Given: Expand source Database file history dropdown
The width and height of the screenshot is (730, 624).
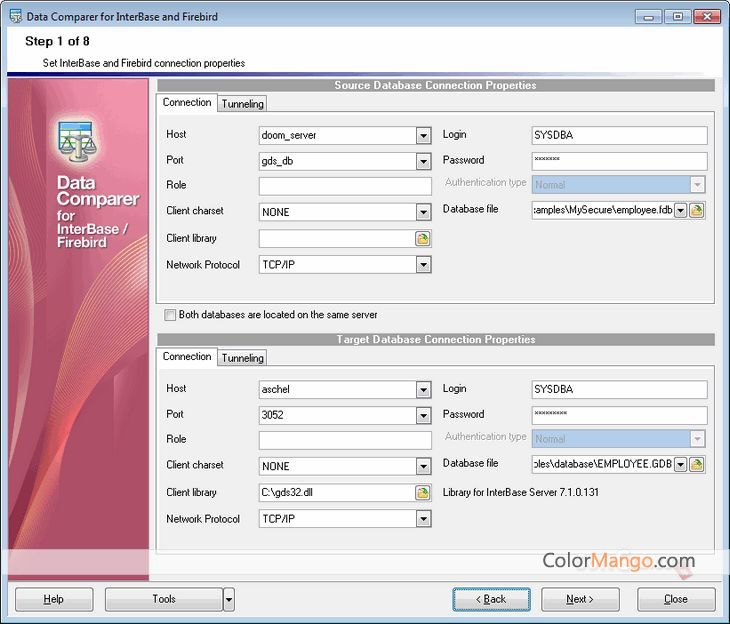Looking at the screenshot, I should 681,210.
